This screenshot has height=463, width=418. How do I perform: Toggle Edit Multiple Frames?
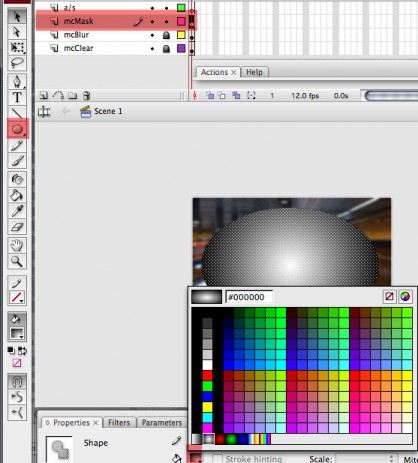coord(236,96)
